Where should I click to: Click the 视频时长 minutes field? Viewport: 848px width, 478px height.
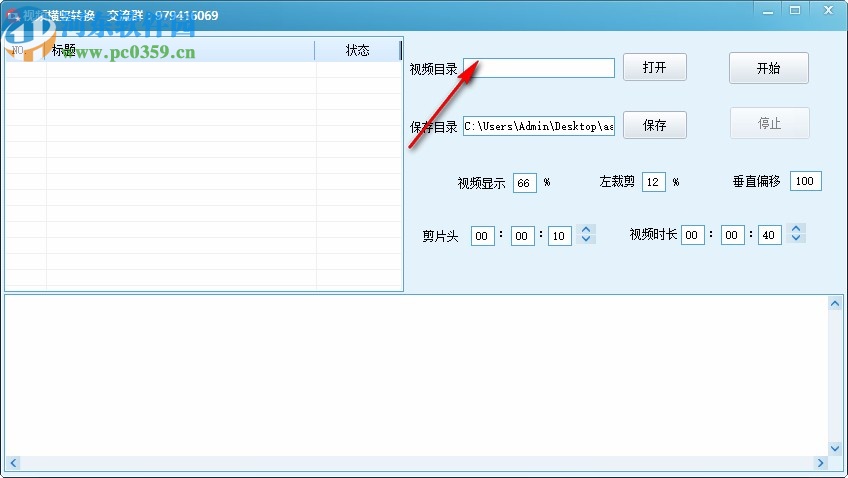[x=732, y=235]
